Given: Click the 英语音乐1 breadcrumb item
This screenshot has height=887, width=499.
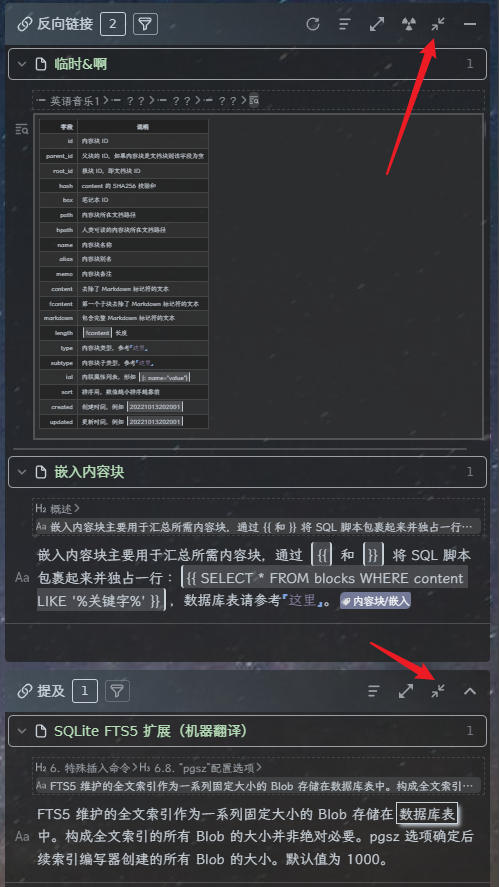Looking at the screenshot, I should [x=70, y=101].
